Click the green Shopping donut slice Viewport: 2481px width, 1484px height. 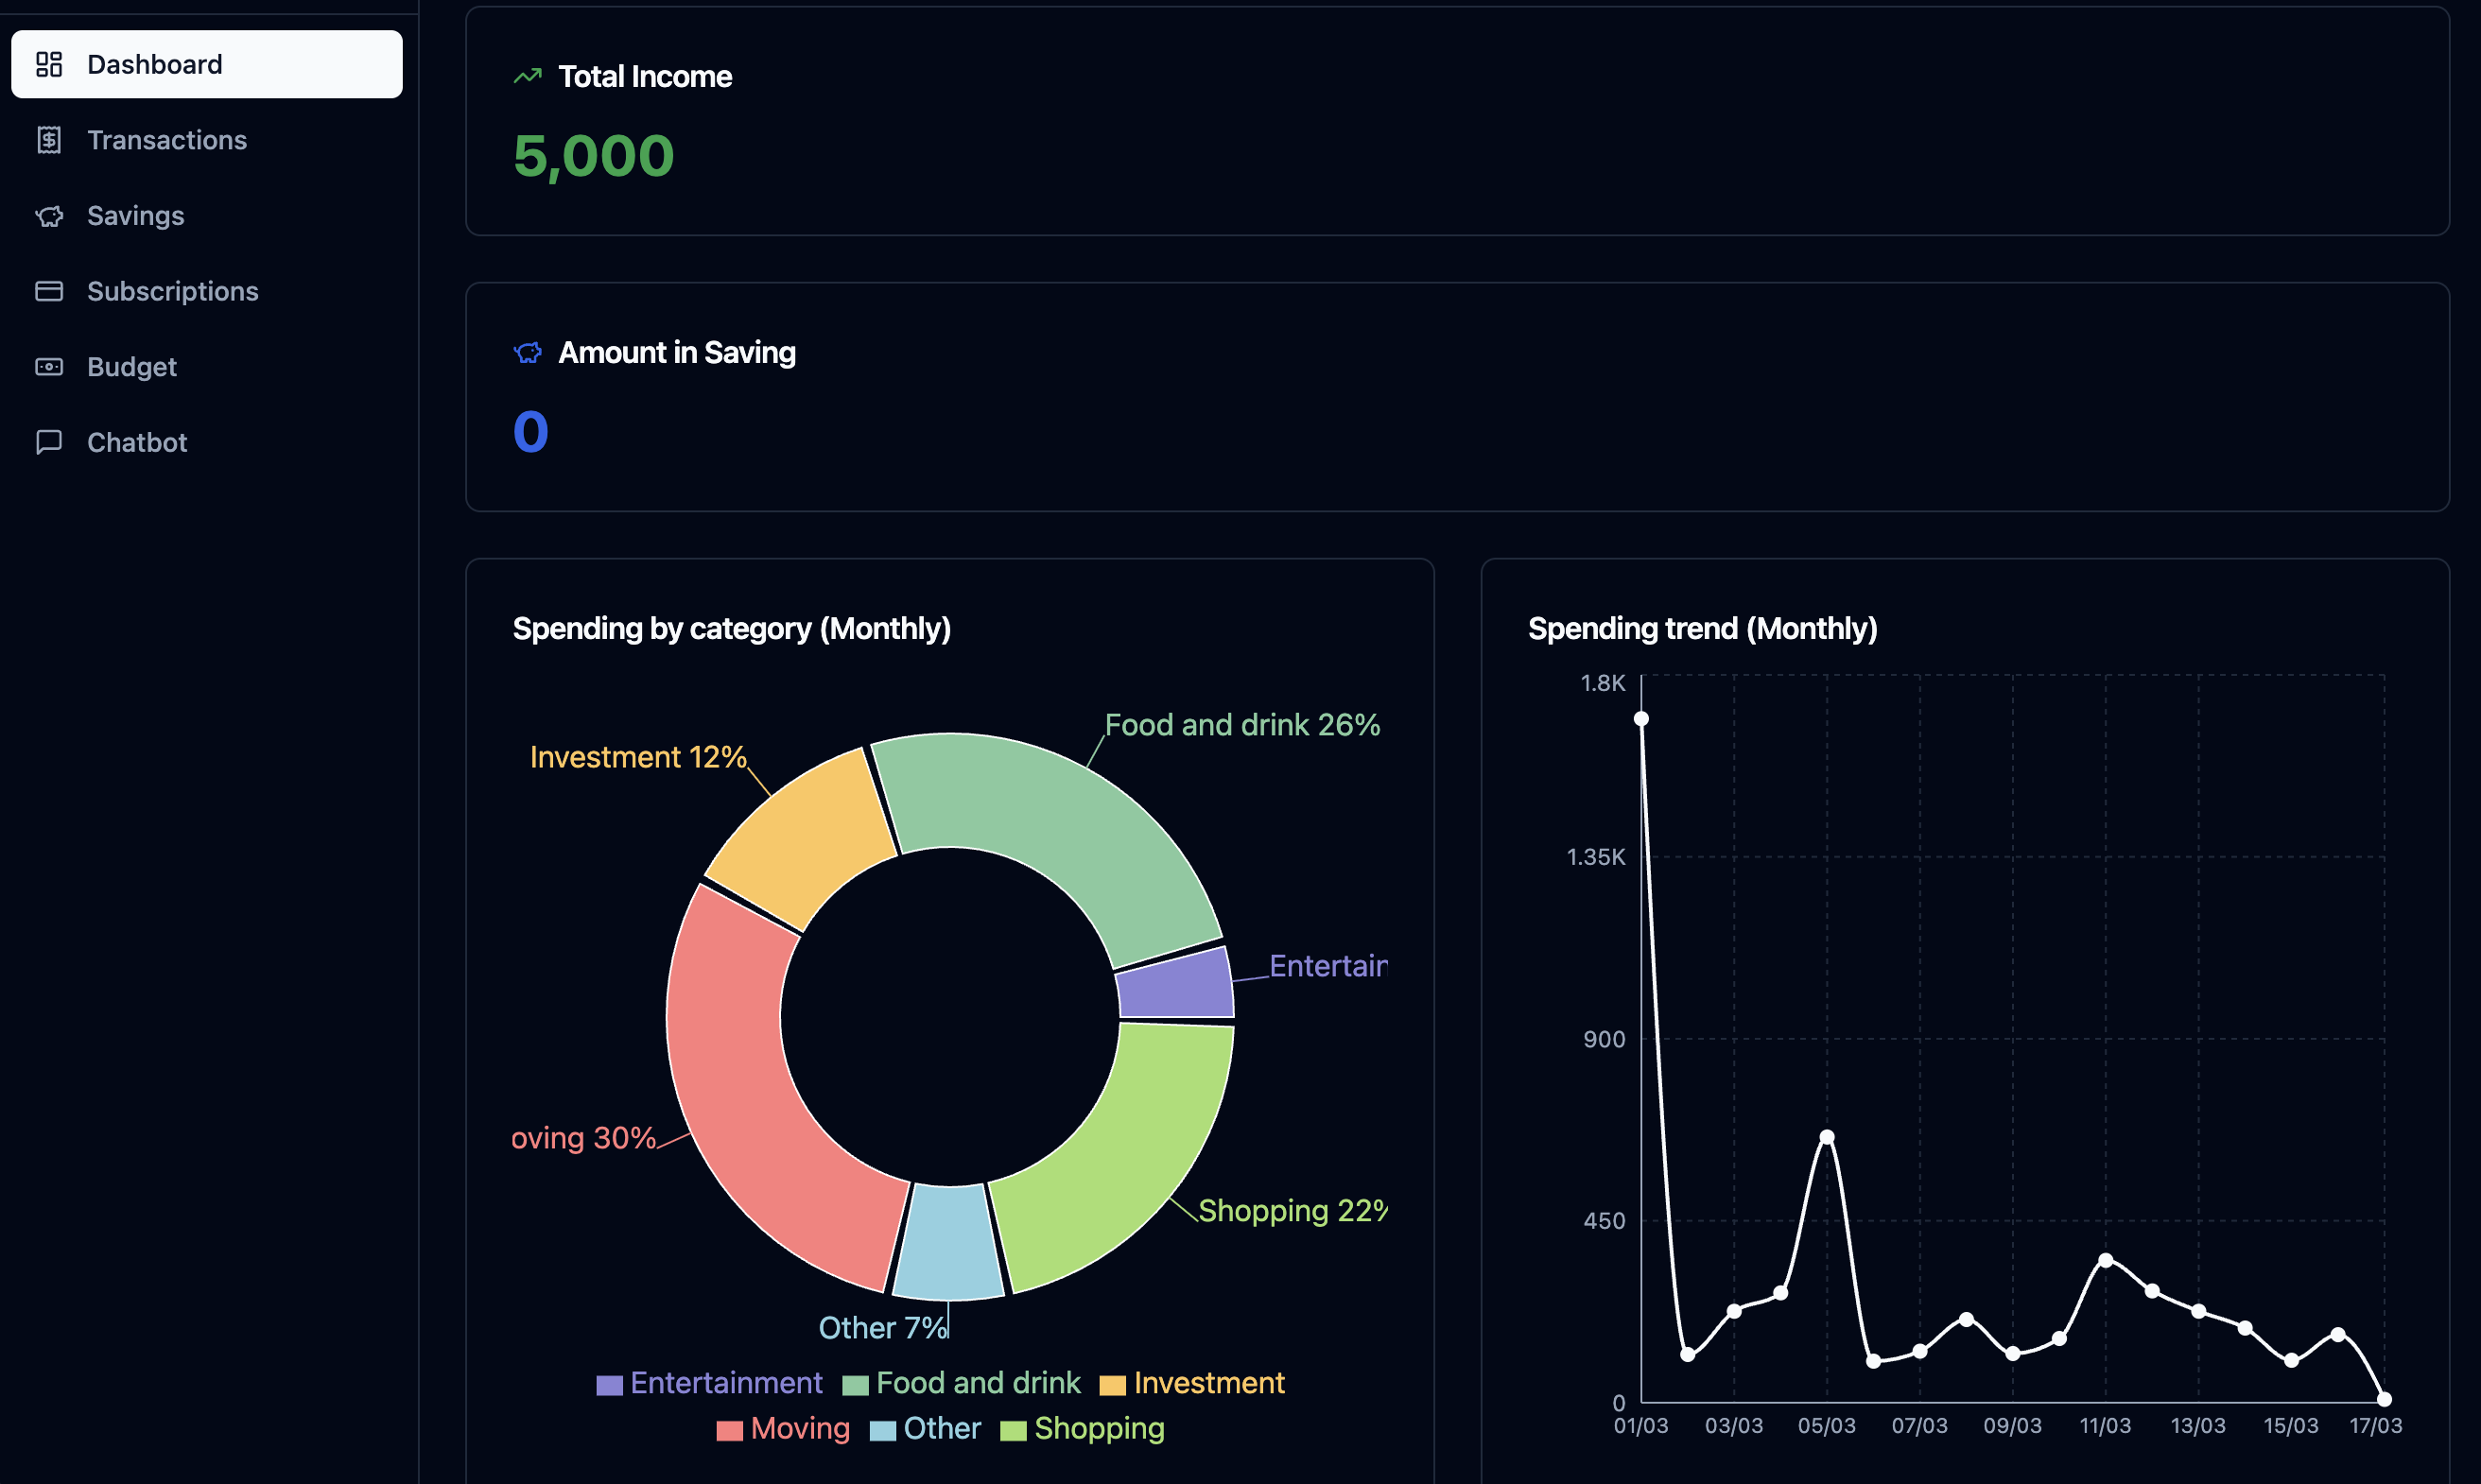point(1115,1158)
